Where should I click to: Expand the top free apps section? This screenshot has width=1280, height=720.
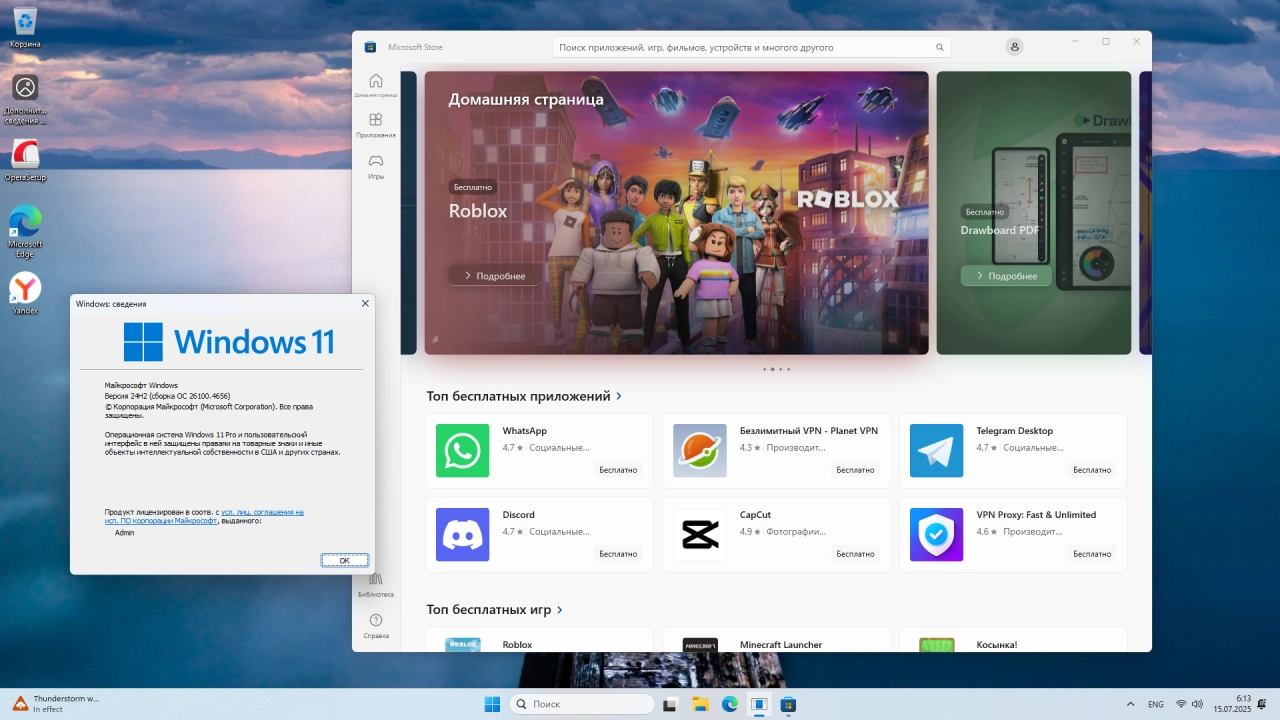coord(619,396)
